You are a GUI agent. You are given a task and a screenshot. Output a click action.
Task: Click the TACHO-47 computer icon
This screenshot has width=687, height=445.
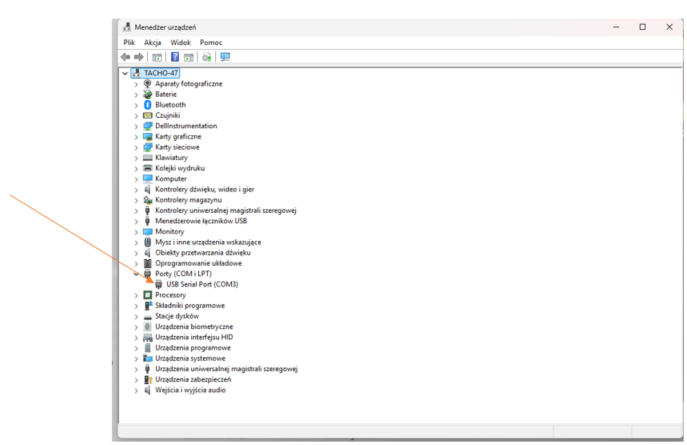[136, 73]
